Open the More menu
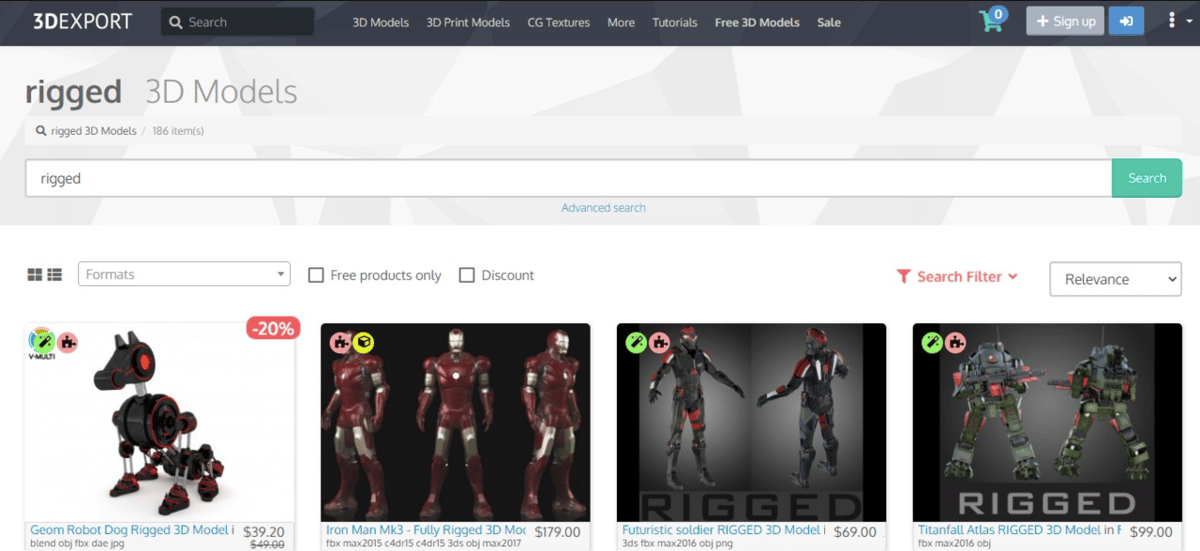 [621, 22]
